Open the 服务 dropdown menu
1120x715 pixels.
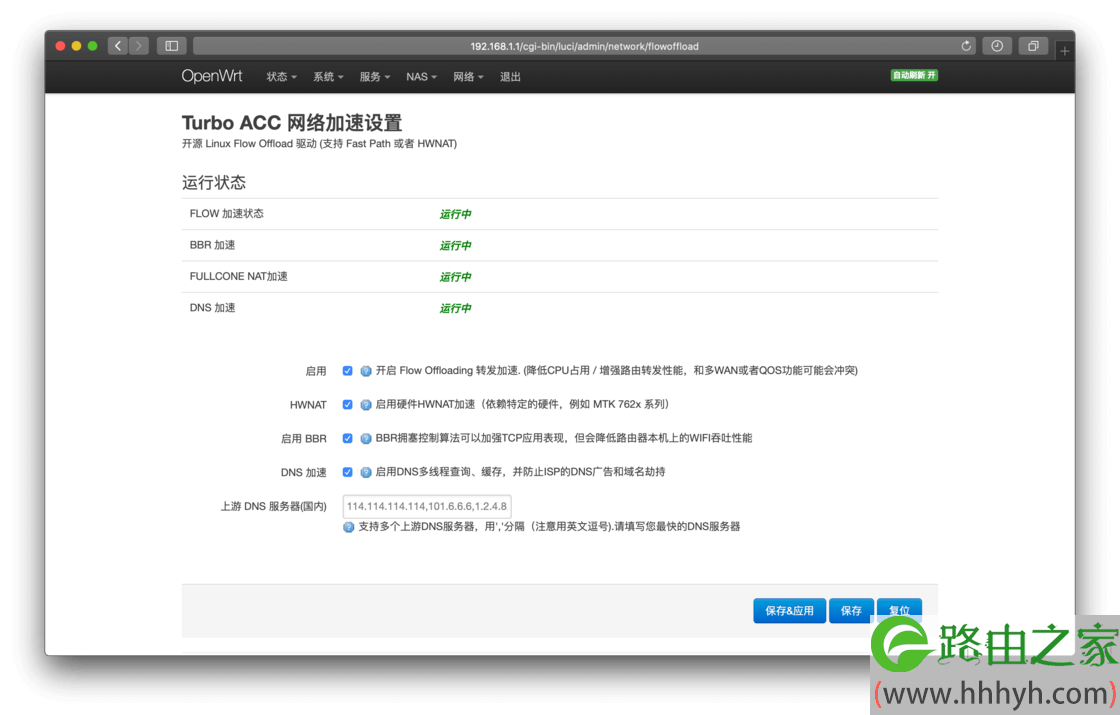(374, 76)
